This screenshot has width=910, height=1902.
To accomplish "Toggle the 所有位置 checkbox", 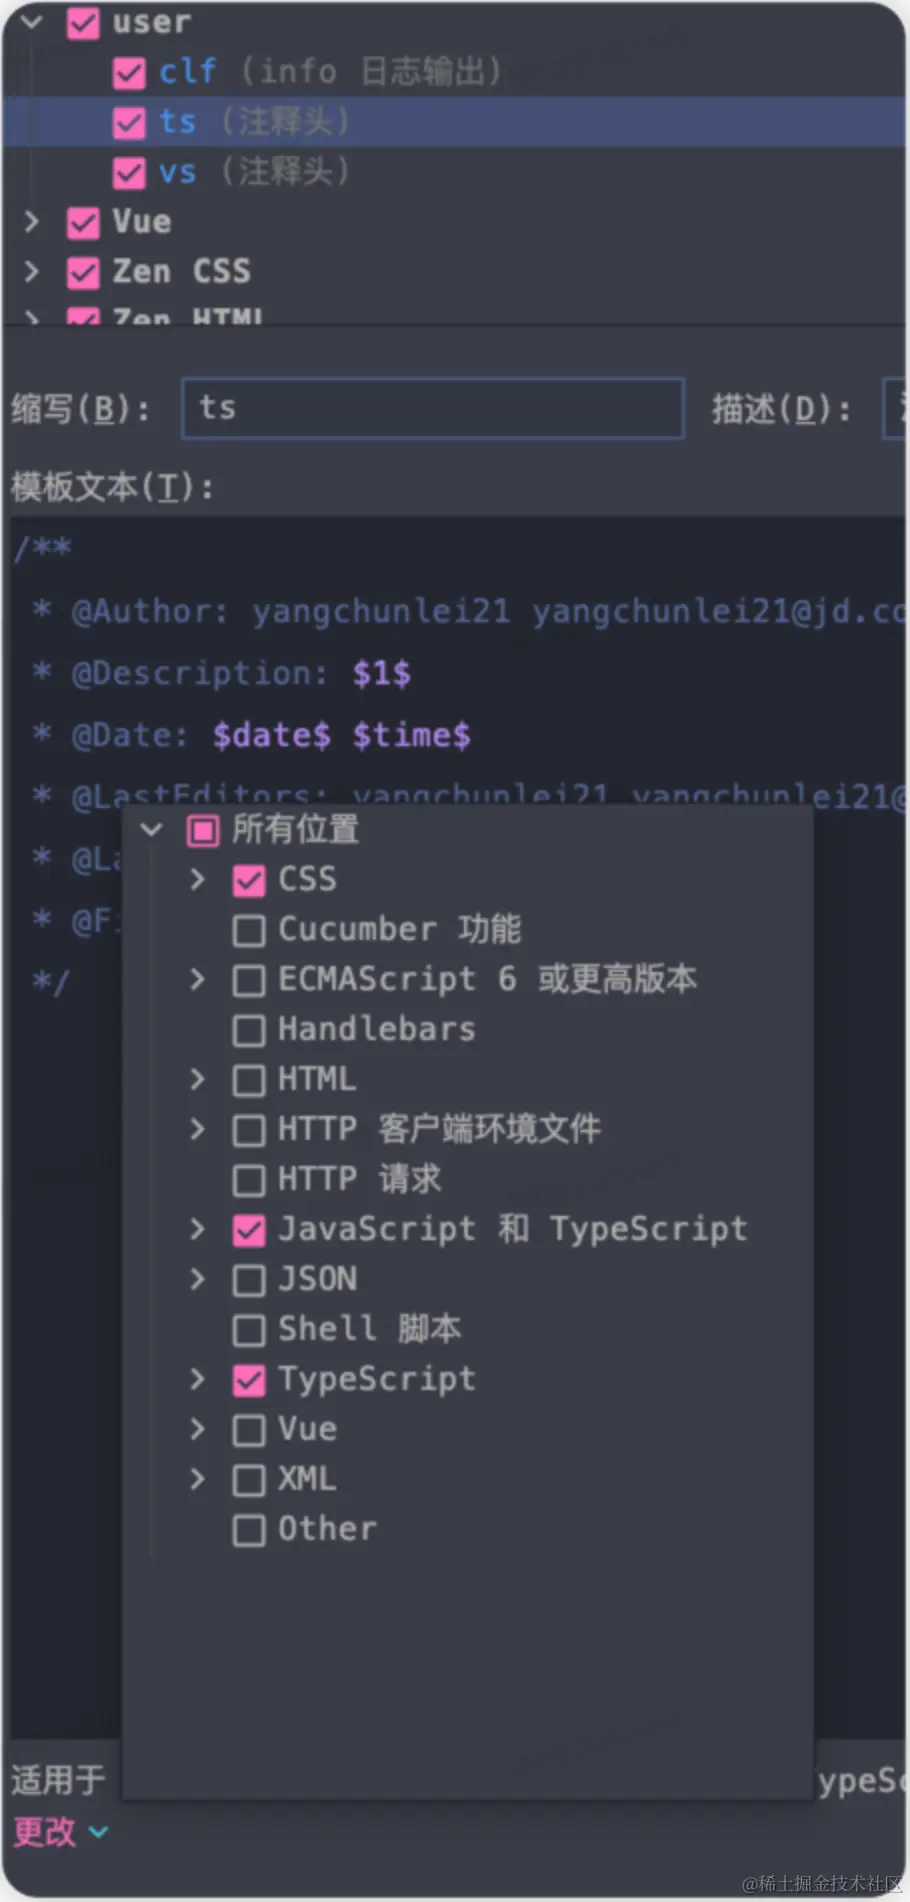I will (x=203, y=830).
